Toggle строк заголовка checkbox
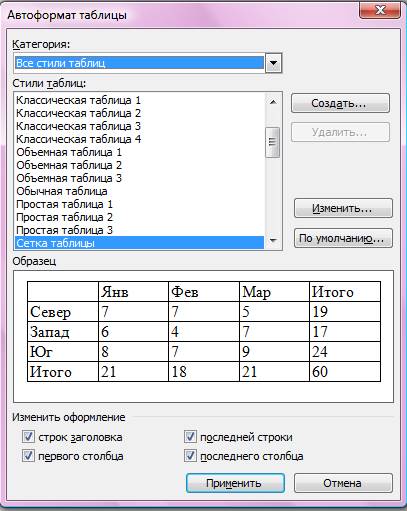This screenshot has height=511, width=407. tap(28, 436)
